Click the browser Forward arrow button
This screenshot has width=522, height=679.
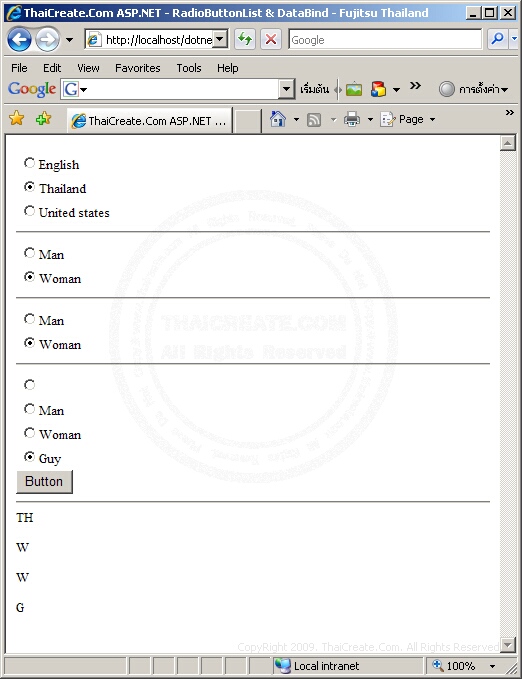(47, 40)
